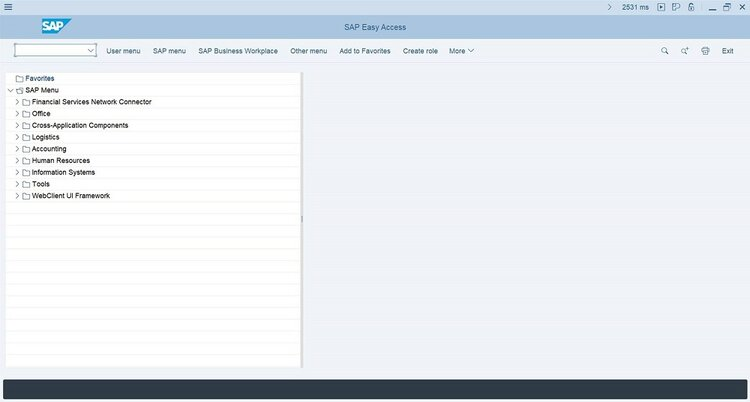Open the command field history dropdown arrow
Image resolution: width=750 pixels, height=402 pixels.
click(x=91, y=50)
